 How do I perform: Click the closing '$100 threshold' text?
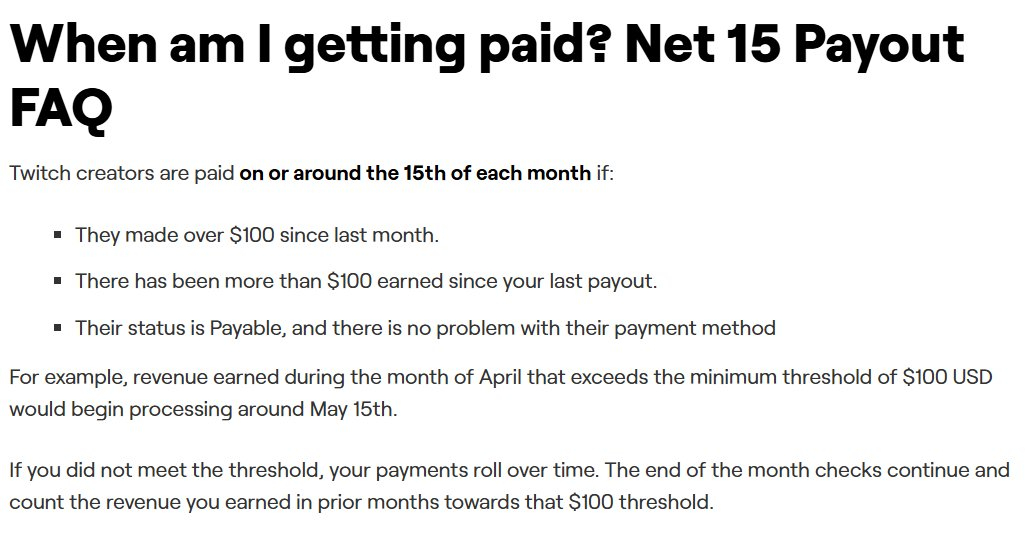(x=640, y=503)
